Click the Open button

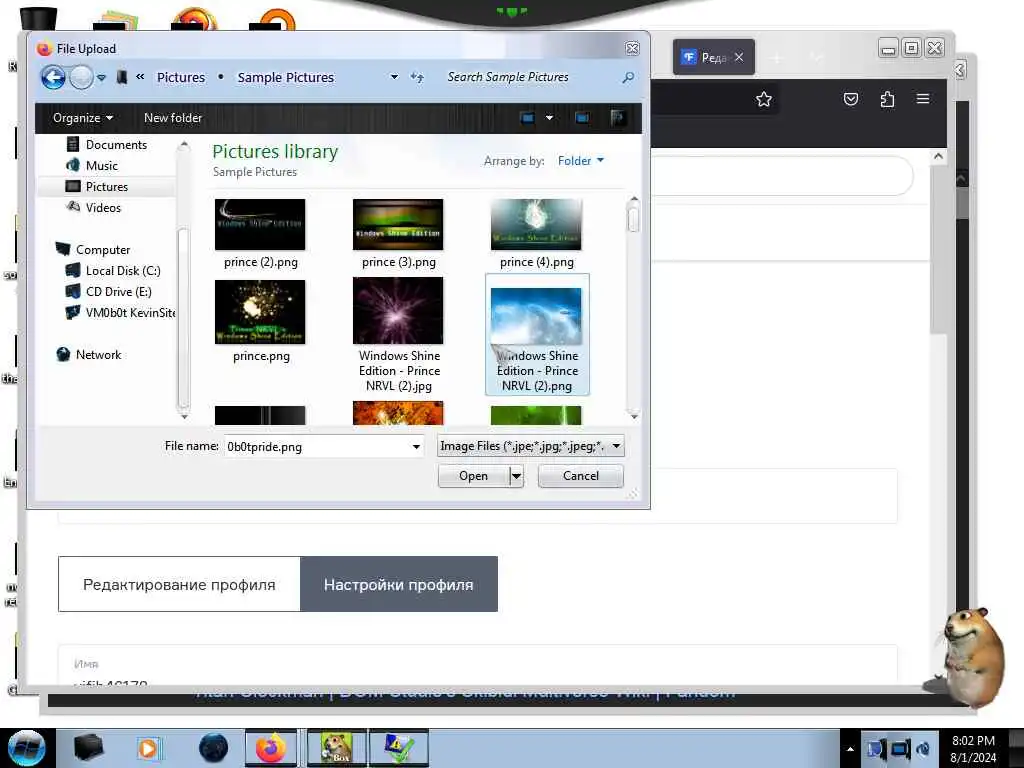pyautogui.click(x=473, y=476)
